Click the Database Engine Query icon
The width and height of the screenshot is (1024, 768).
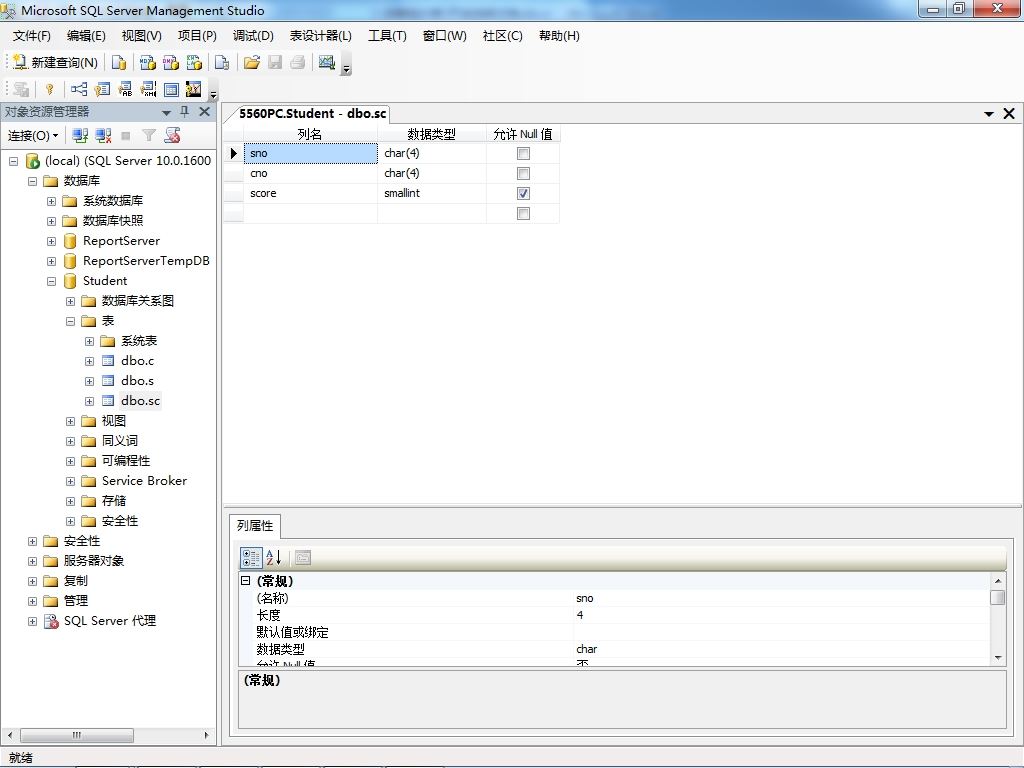[119, 62]
